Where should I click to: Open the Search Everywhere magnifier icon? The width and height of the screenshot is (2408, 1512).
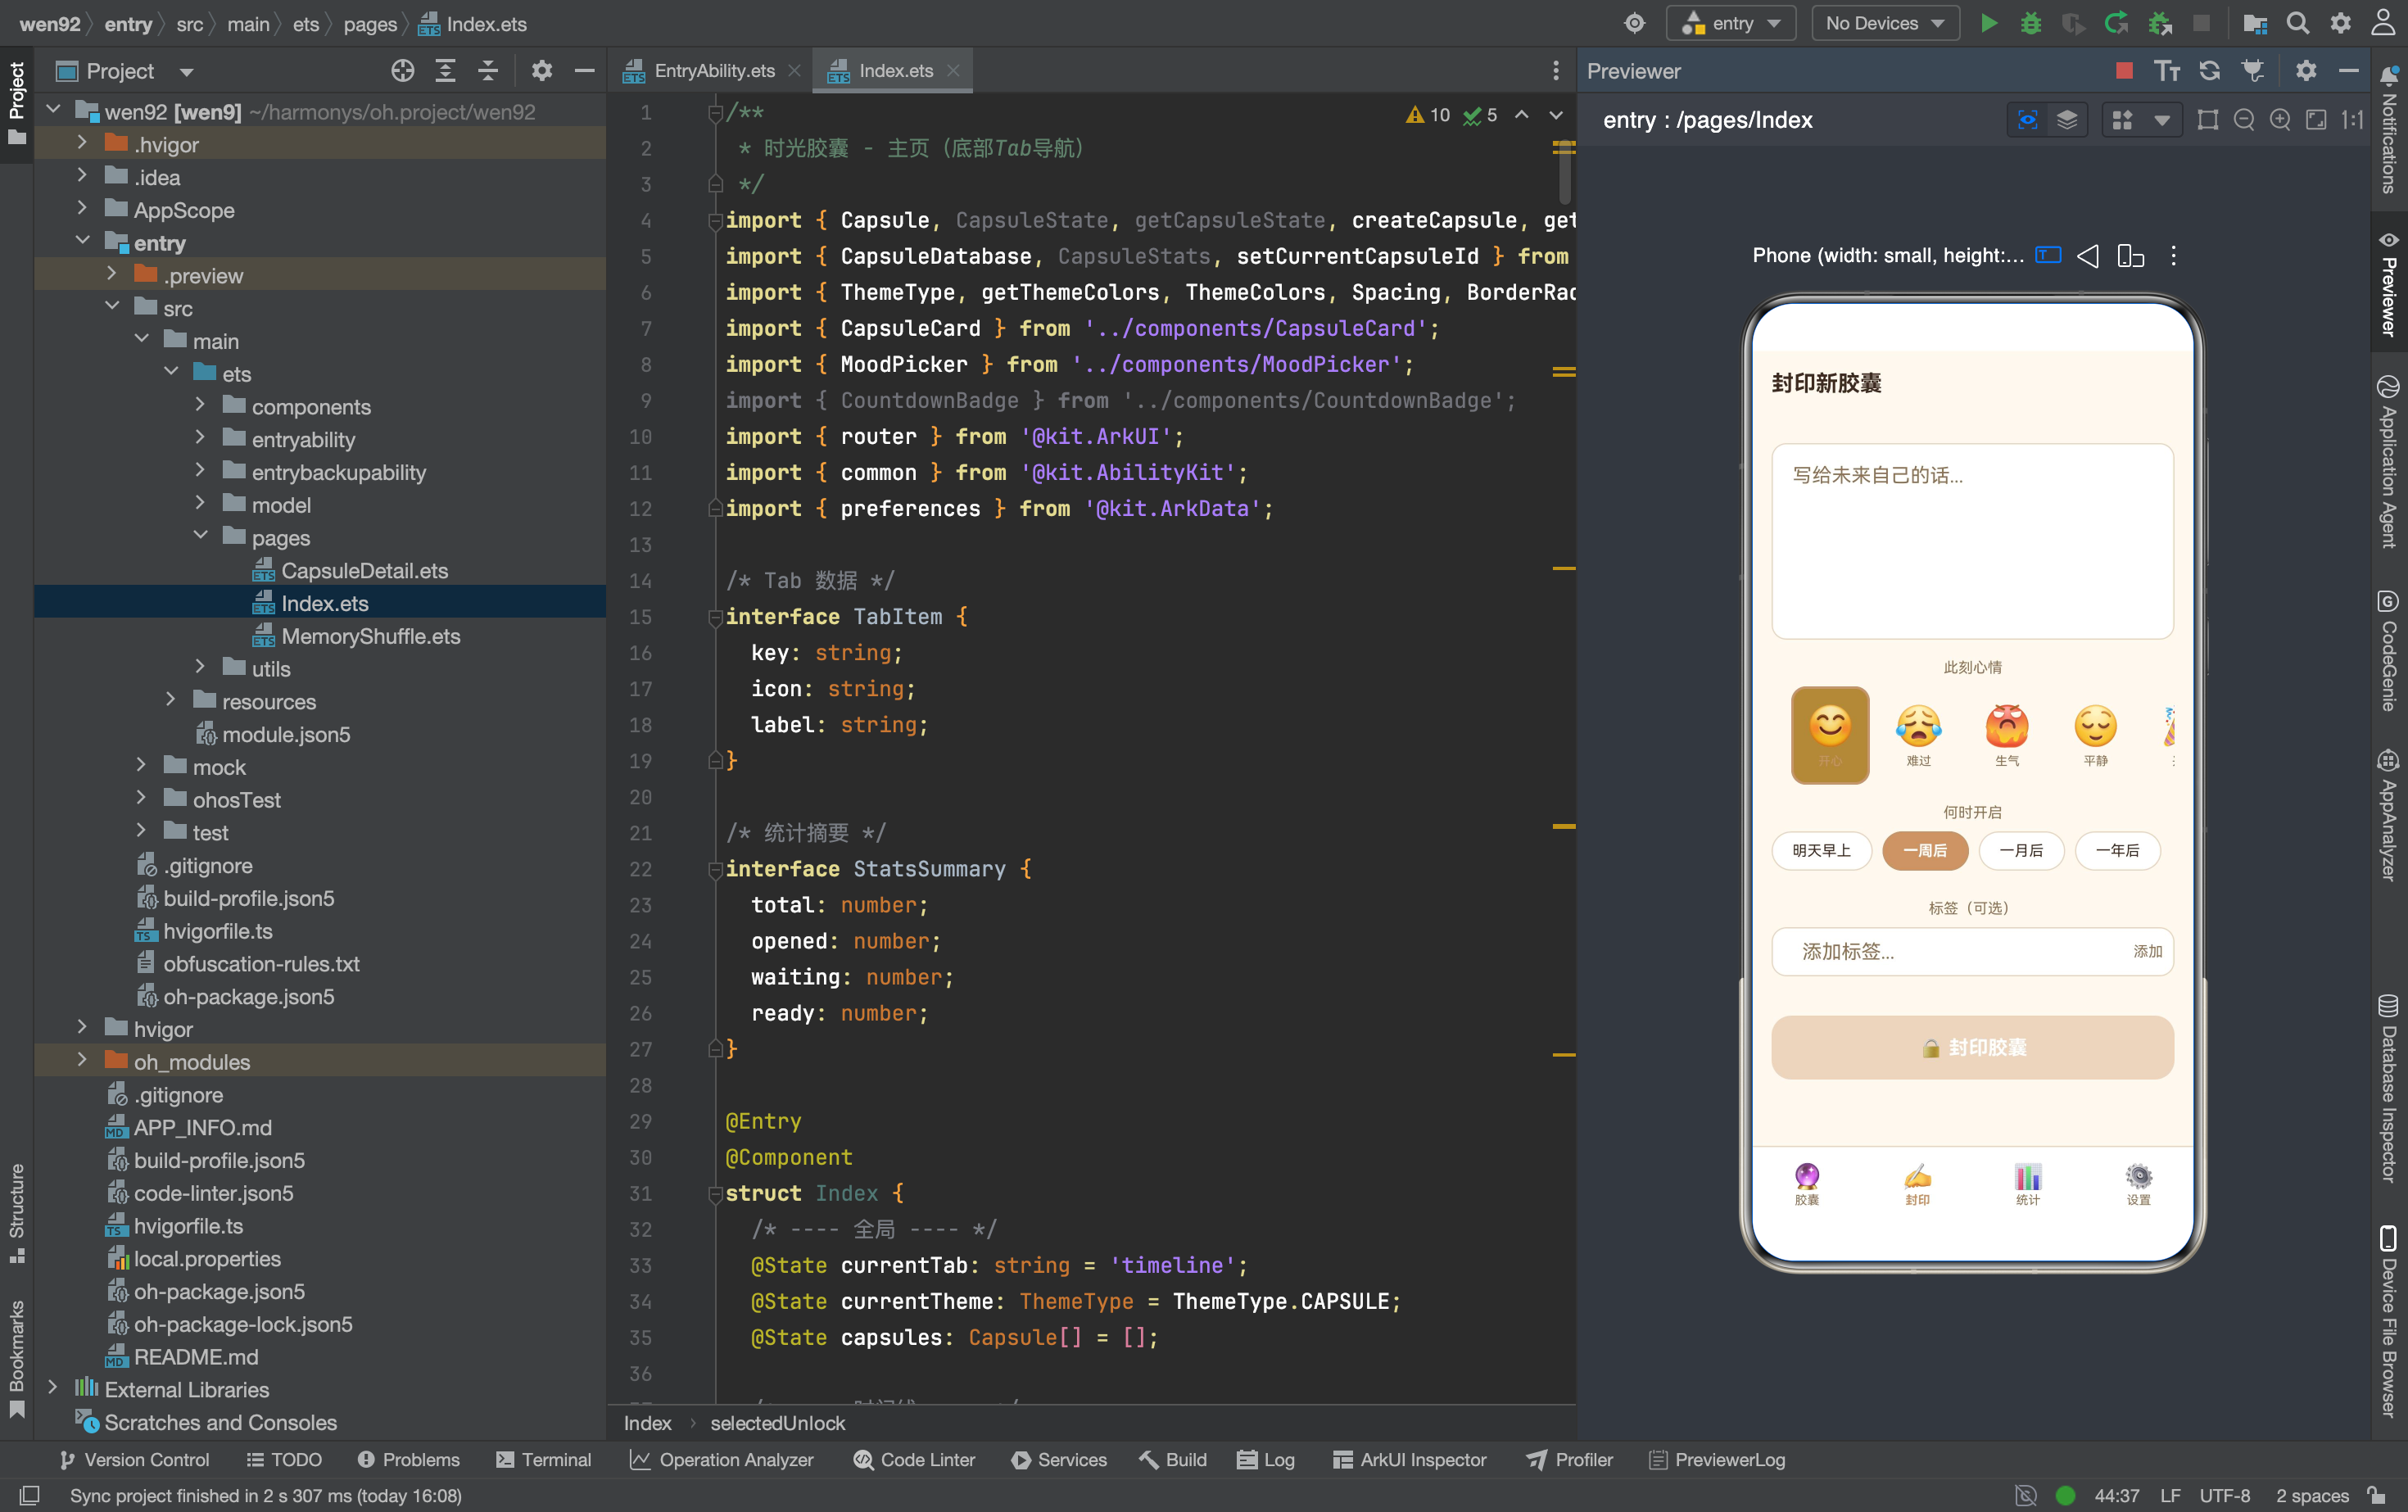point(2298,23)
